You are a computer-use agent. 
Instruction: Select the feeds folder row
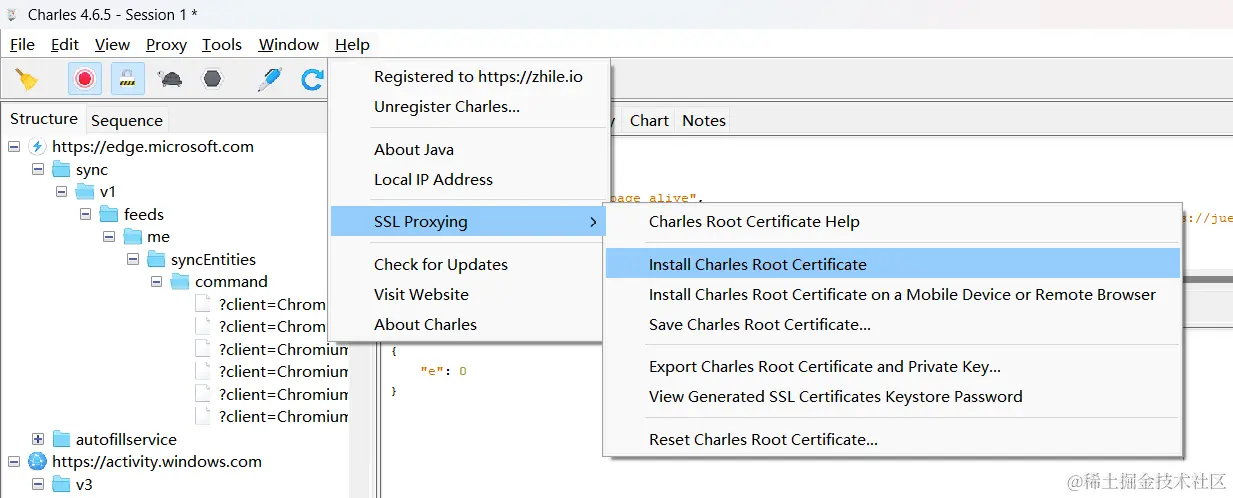click(x=144, y=214)
